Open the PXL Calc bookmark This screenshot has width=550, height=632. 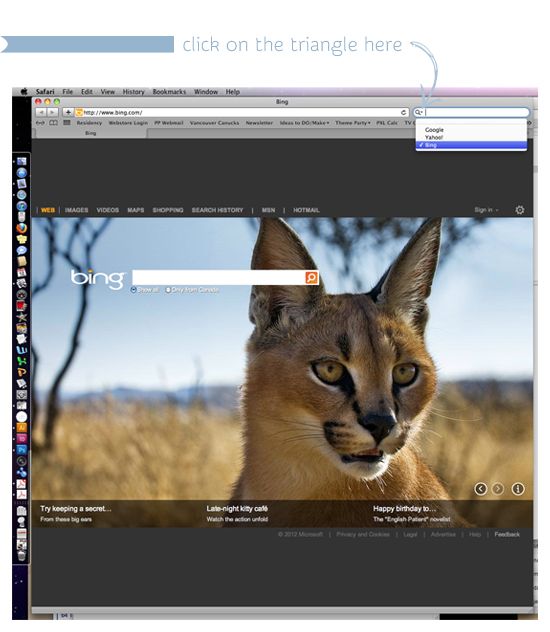(387, 123)
